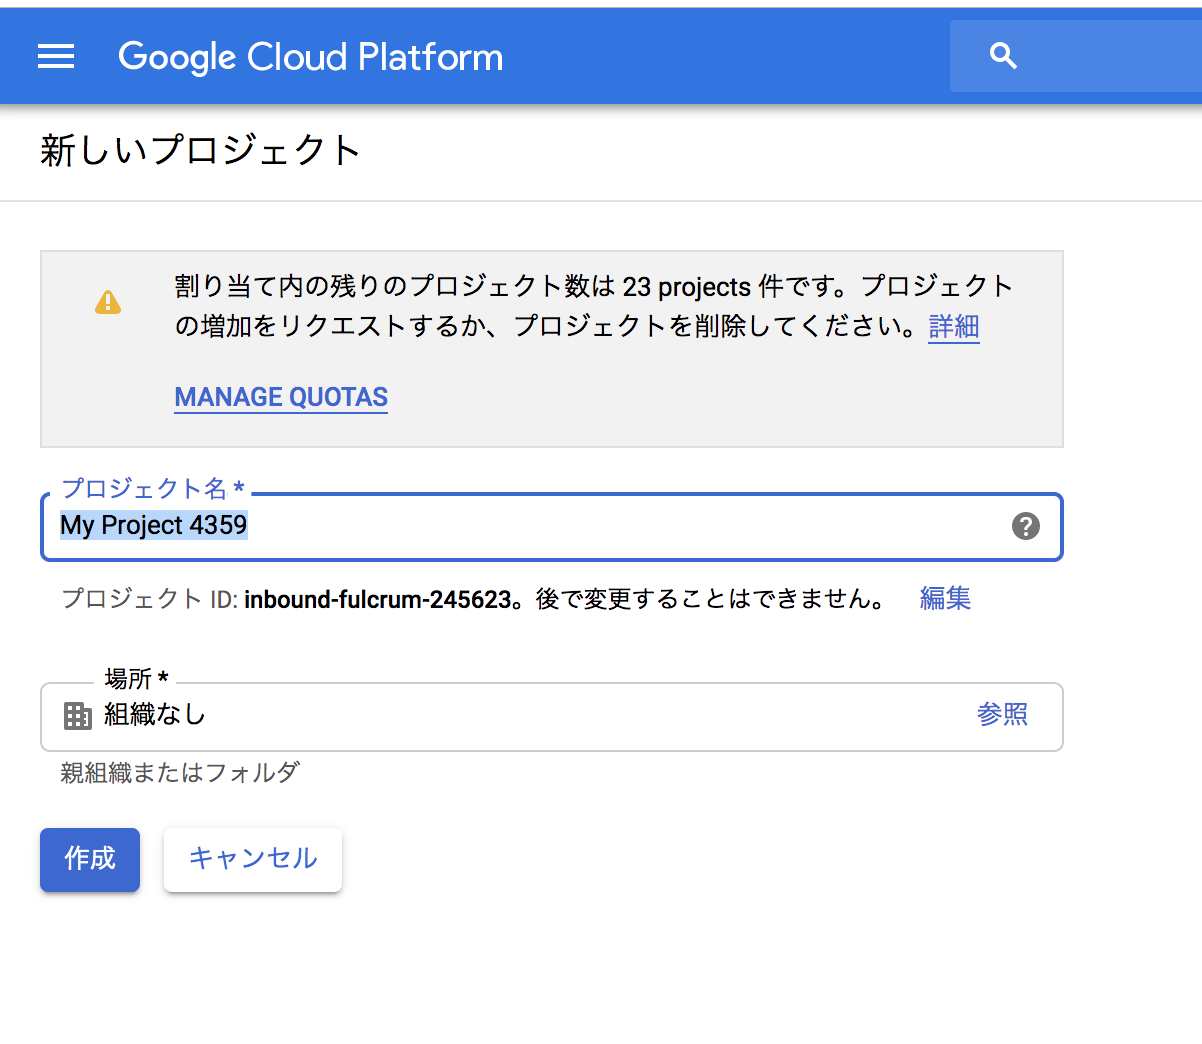Open the 詳細 details link

tap(952, 327)
